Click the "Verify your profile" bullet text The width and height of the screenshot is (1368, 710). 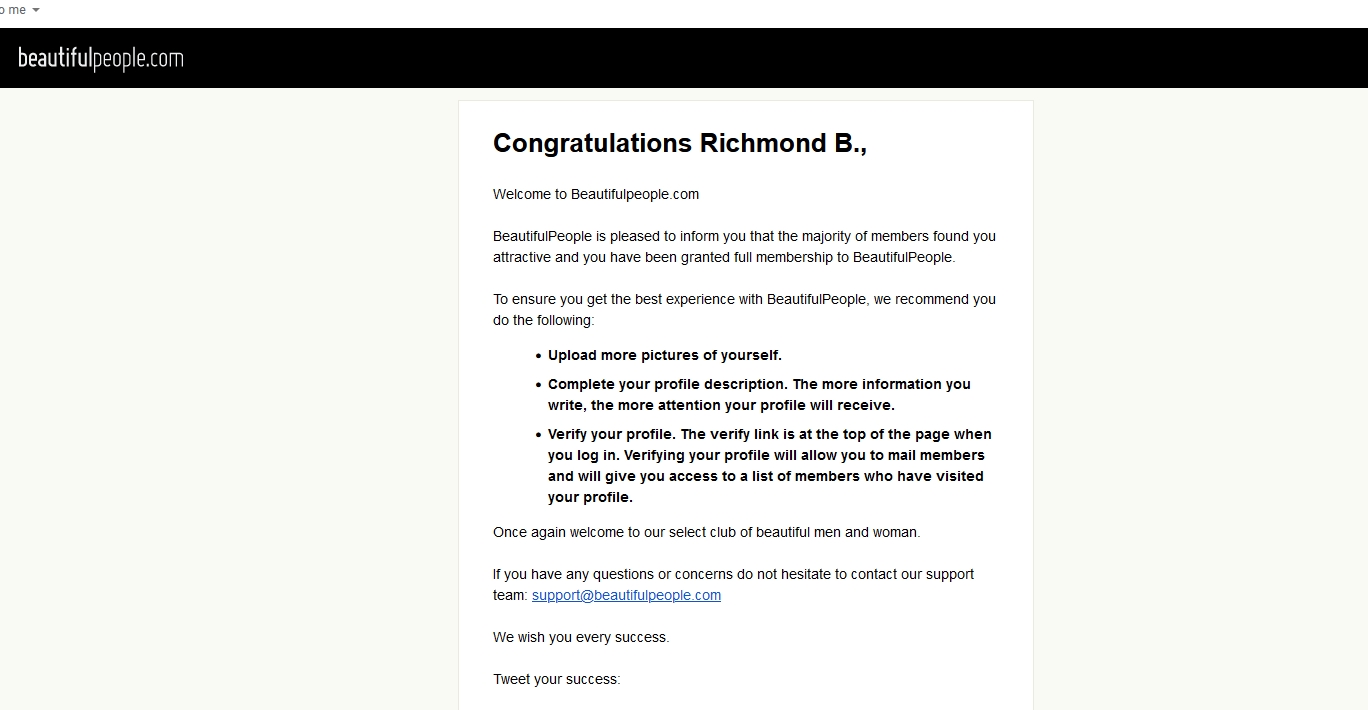coord(769,465)
